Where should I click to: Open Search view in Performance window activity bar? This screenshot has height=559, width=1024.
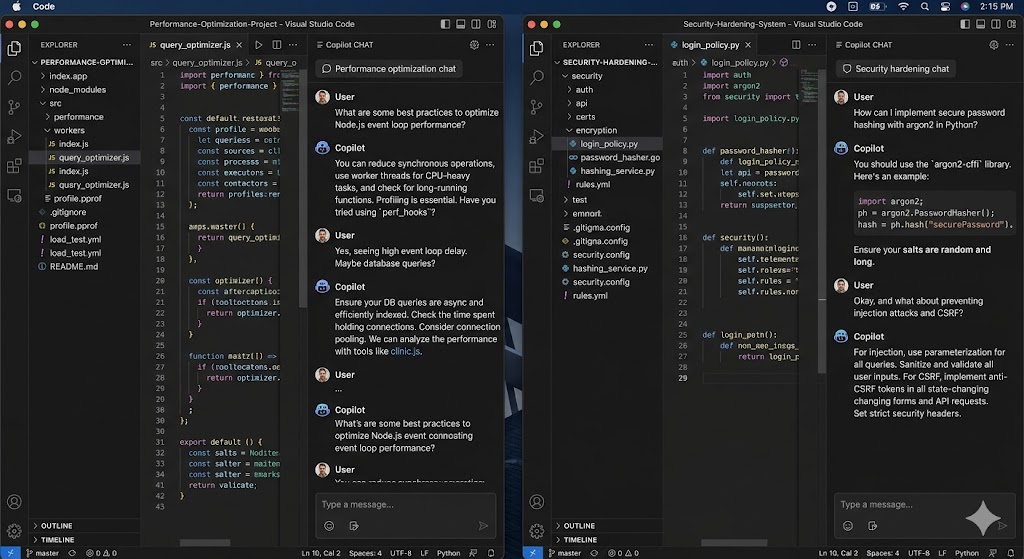[x=14, y=78]
